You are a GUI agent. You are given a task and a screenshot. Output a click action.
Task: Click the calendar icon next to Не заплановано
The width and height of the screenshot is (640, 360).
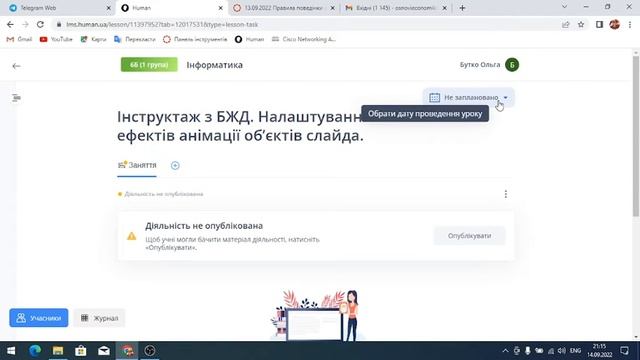coord(435,98)
